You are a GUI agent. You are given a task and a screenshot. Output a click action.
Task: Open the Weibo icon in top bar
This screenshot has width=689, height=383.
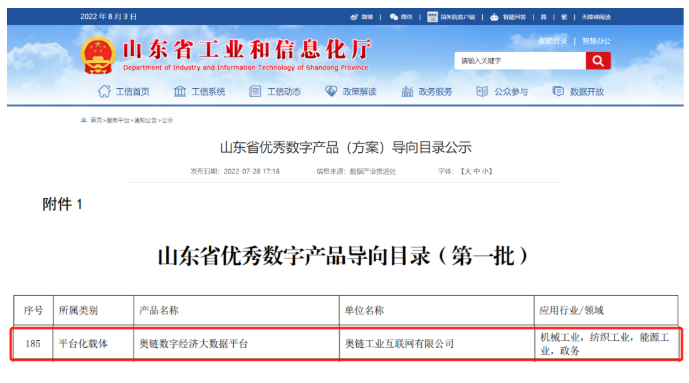point(354,17)
